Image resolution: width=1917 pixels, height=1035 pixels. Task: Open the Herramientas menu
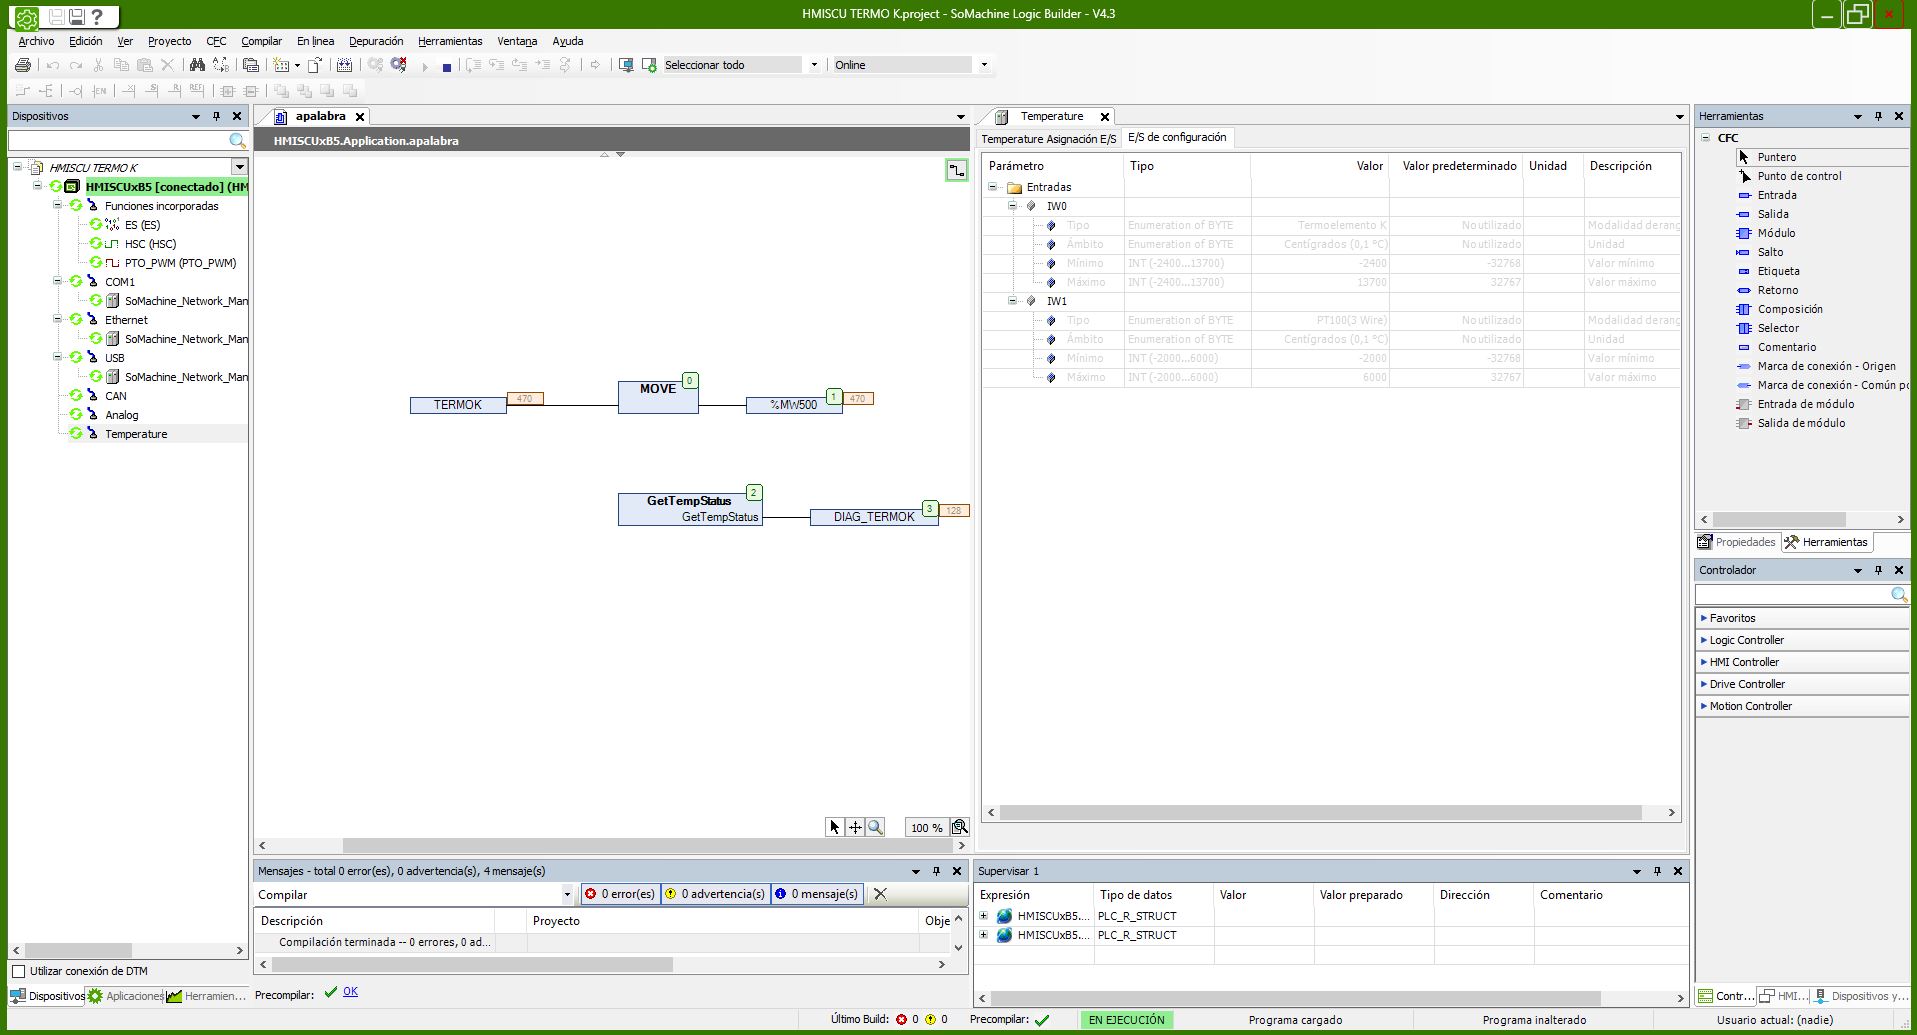(450, 41)
